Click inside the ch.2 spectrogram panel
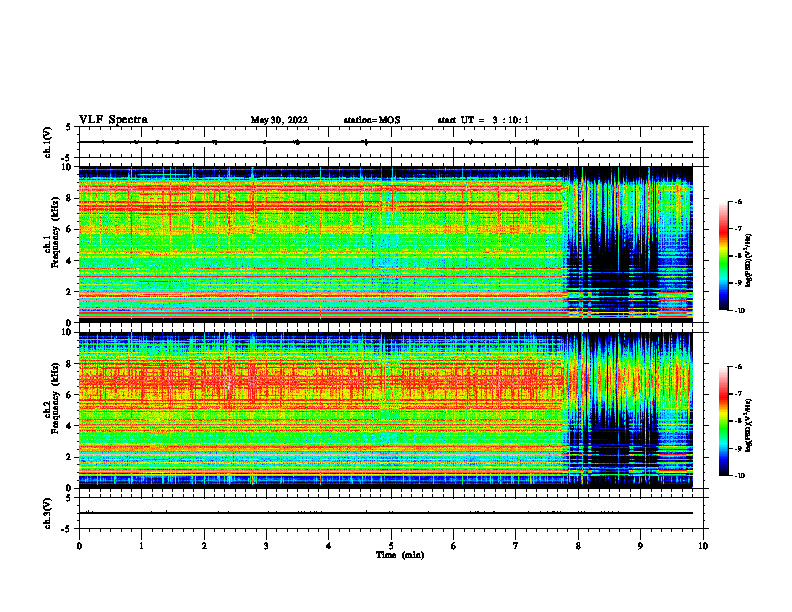The image size is (792, 612). coord(391,410)
